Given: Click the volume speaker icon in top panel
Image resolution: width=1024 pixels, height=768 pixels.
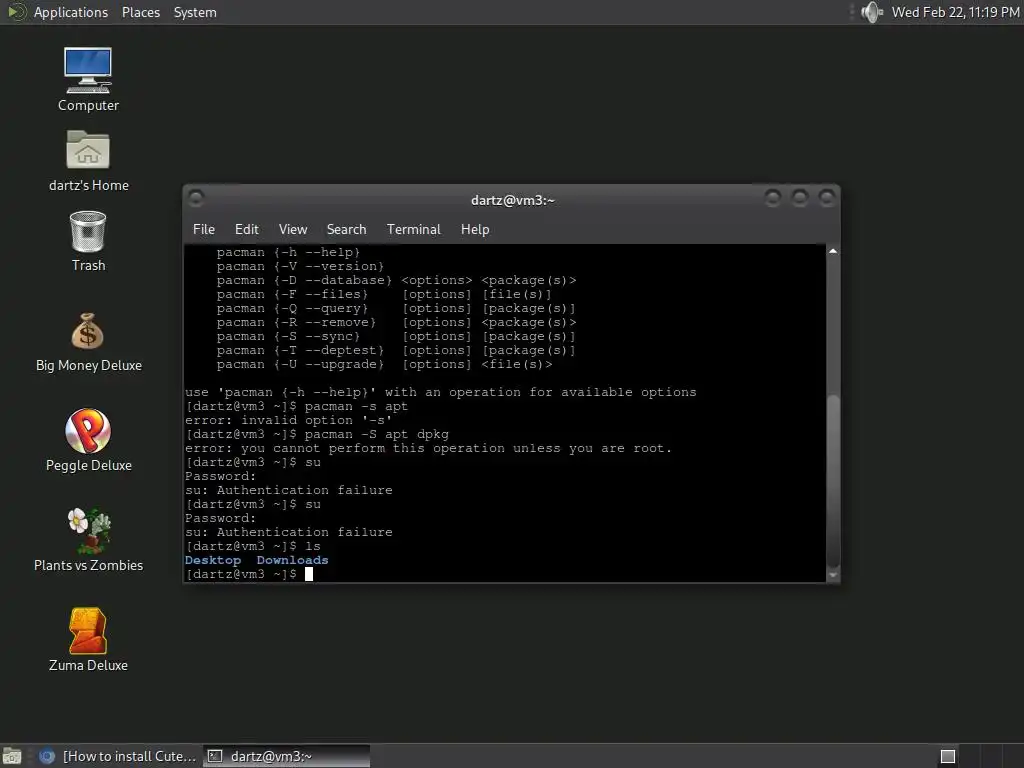Looking at the screenshot, I should tap(871, 12).
